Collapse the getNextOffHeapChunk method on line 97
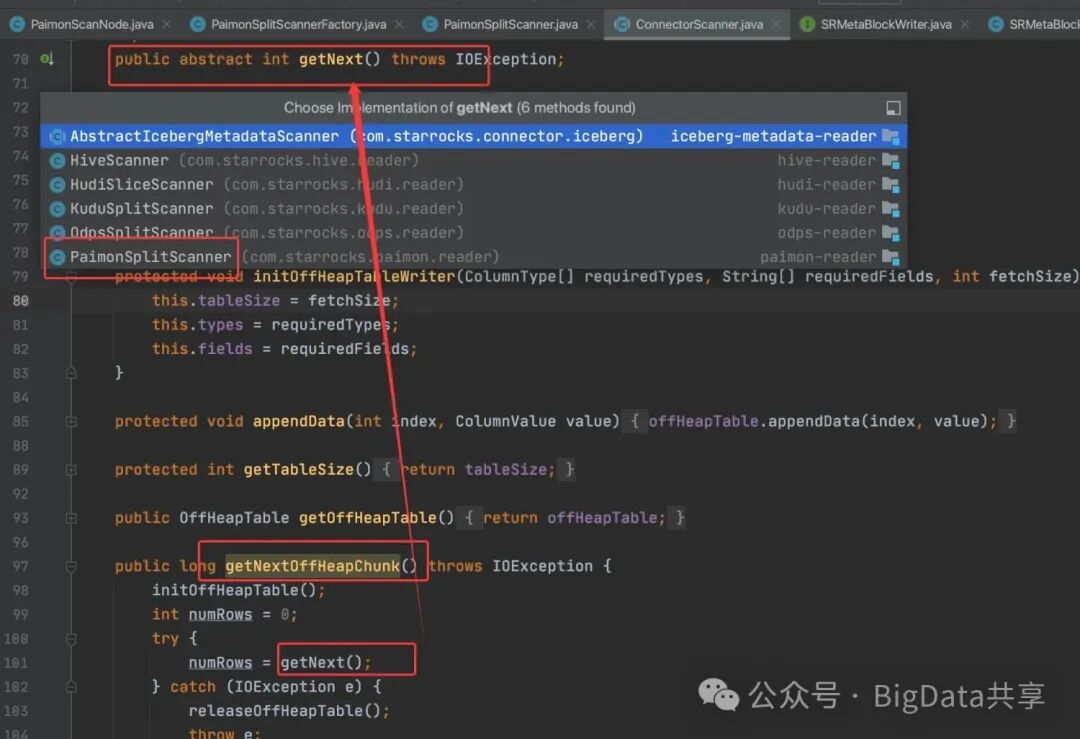 pos(71,566)
